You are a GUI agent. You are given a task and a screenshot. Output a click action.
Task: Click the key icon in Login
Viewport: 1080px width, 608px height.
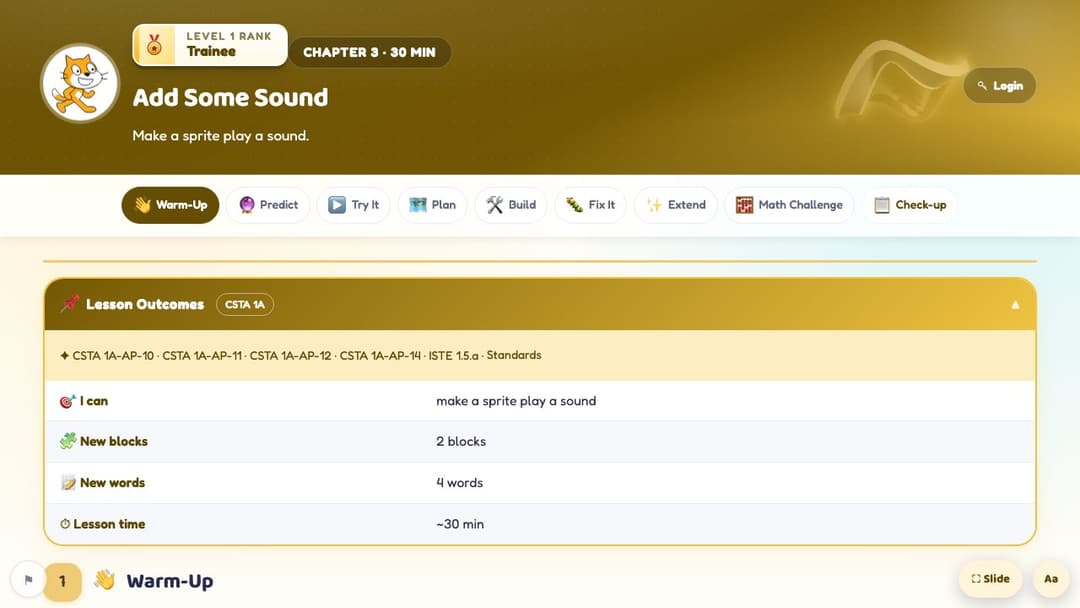point(982,85)
